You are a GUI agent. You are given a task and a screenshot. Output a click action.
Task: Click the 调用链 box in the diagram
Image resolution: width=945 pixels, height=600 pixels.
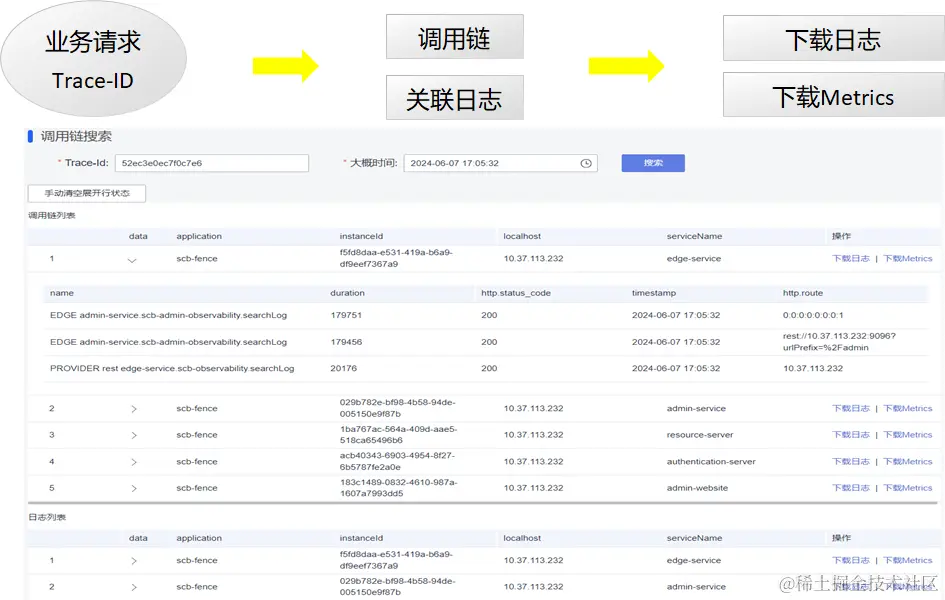[454, 37]
